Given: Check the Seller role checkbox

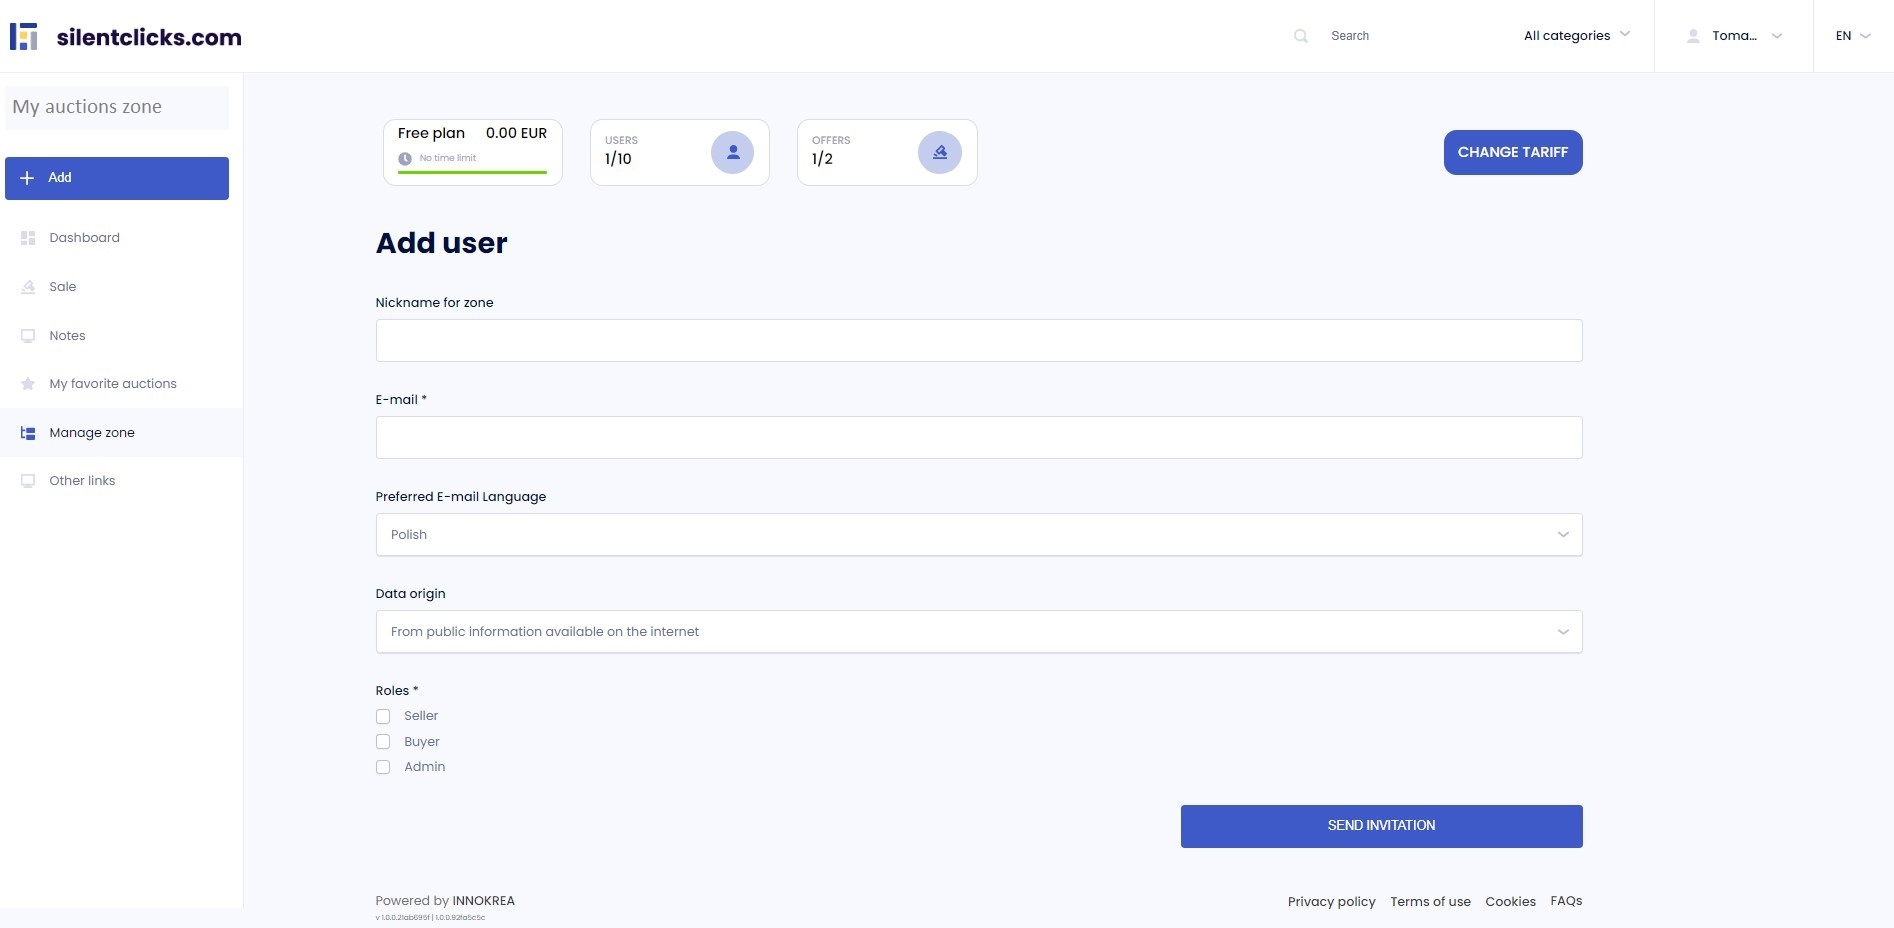Looking at the screenshot, I should click(383, 716).
